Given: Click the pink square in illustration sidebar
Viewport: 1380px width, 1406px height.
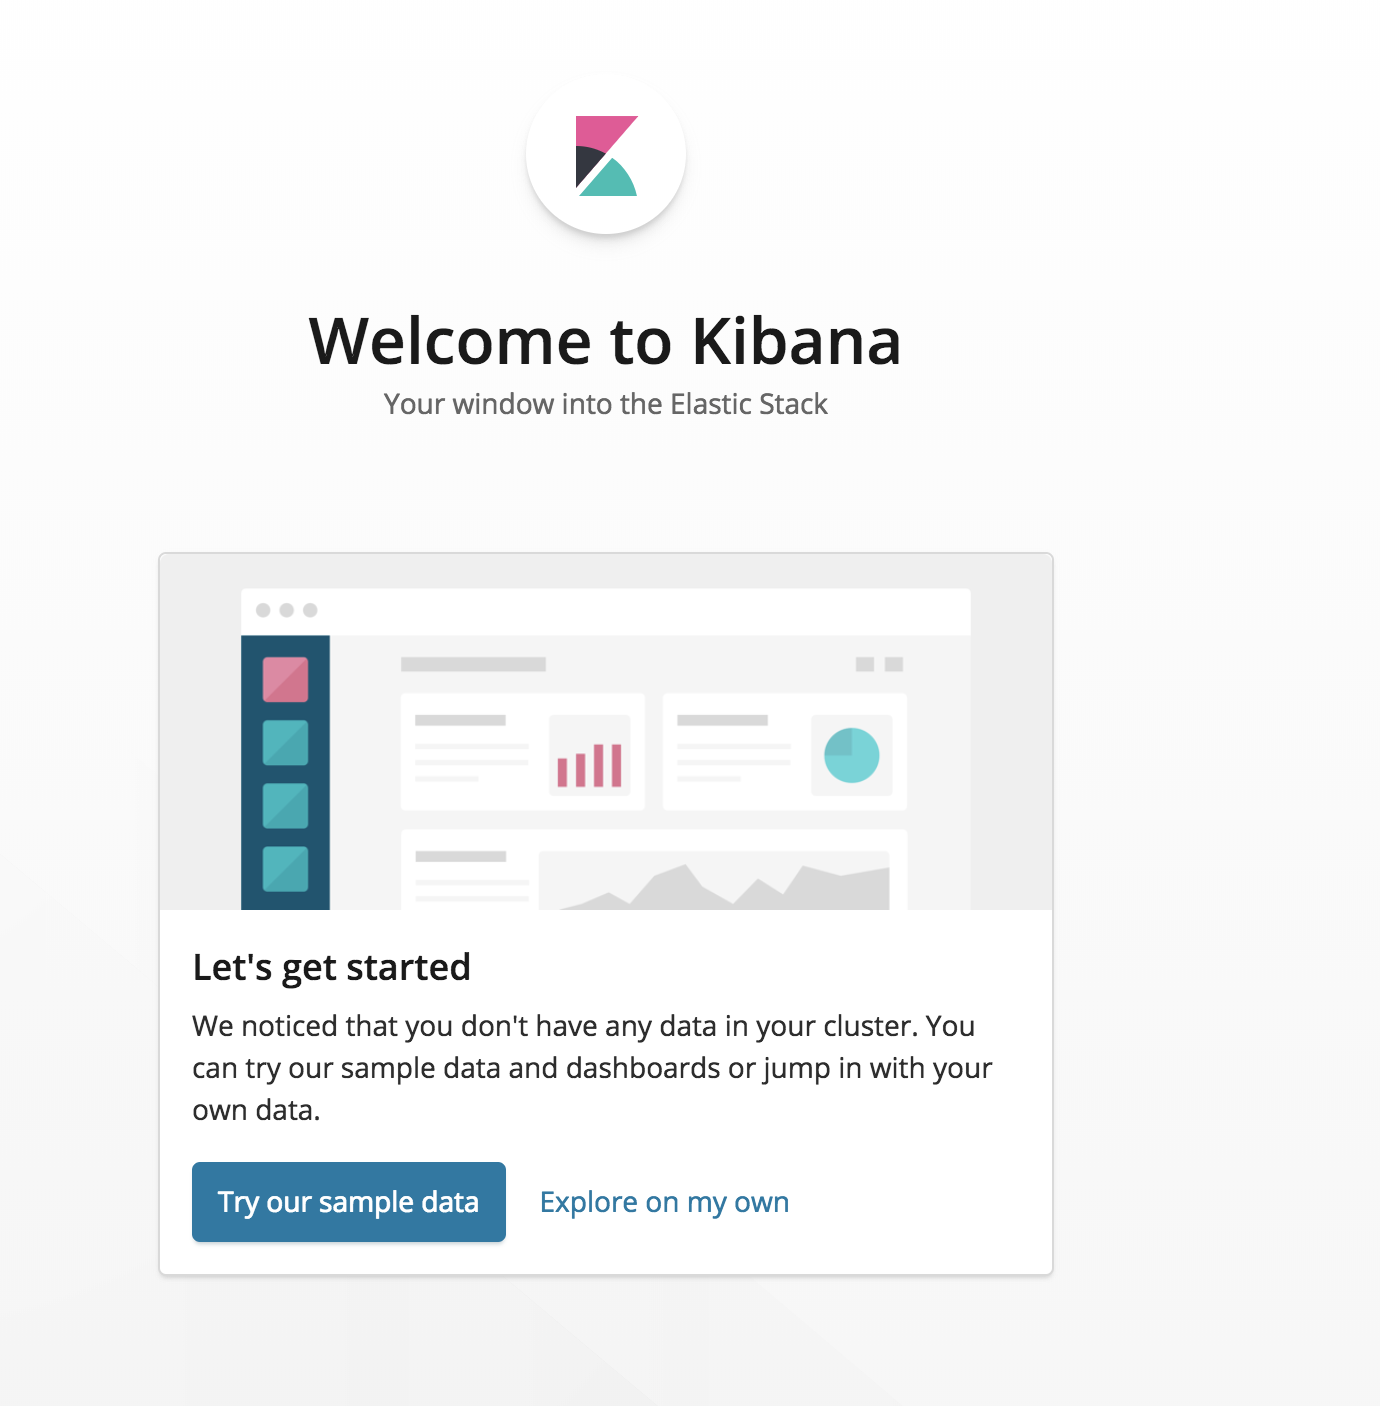Looking at the screenshot, I should click(285, 680).
